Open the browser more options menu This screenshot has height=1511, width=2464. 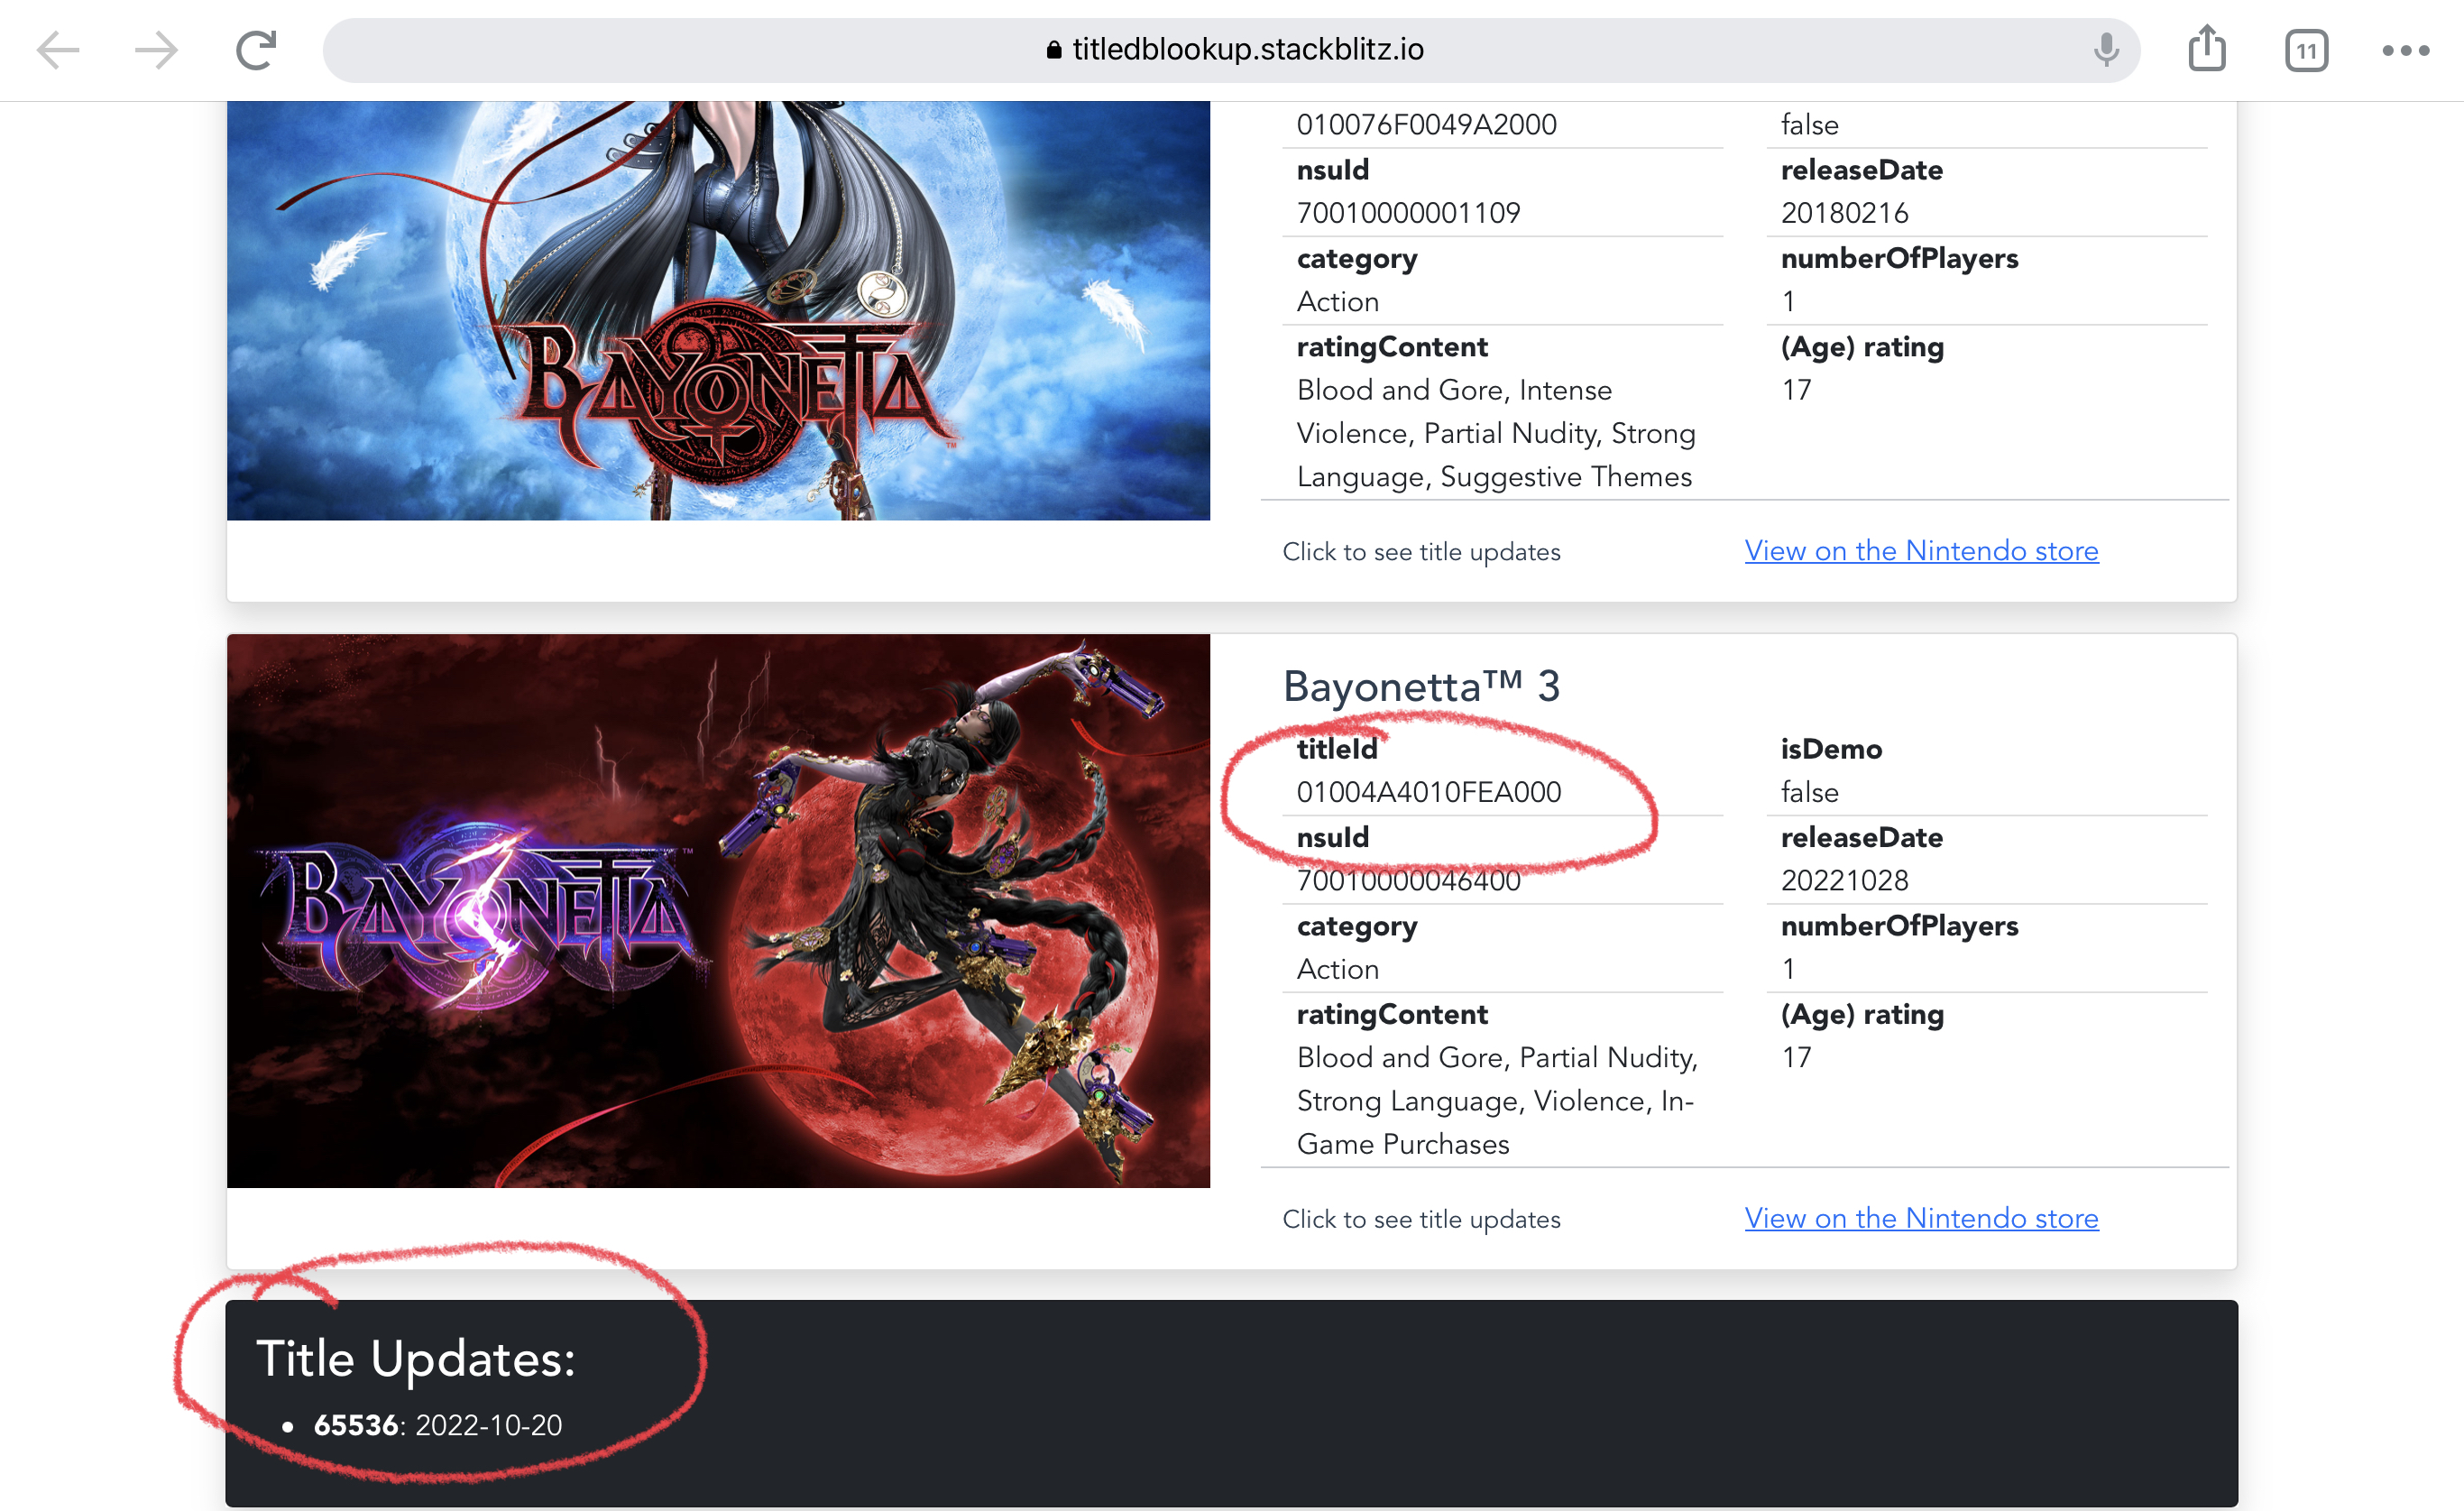click(x=2405, y=50)
